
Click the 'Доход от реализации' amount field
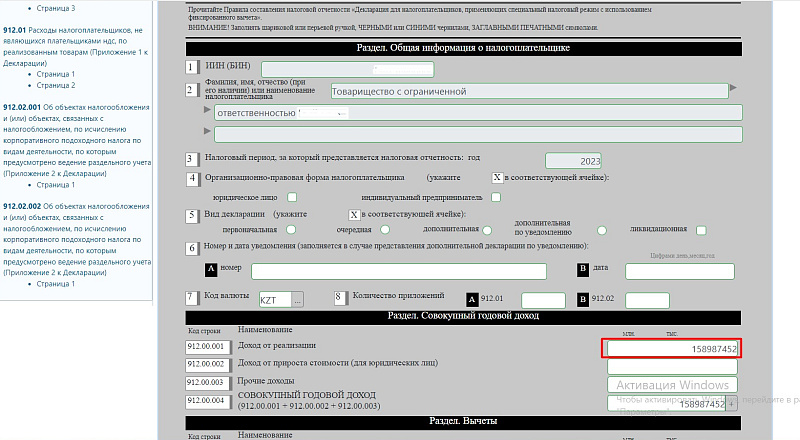coord(672,348)
